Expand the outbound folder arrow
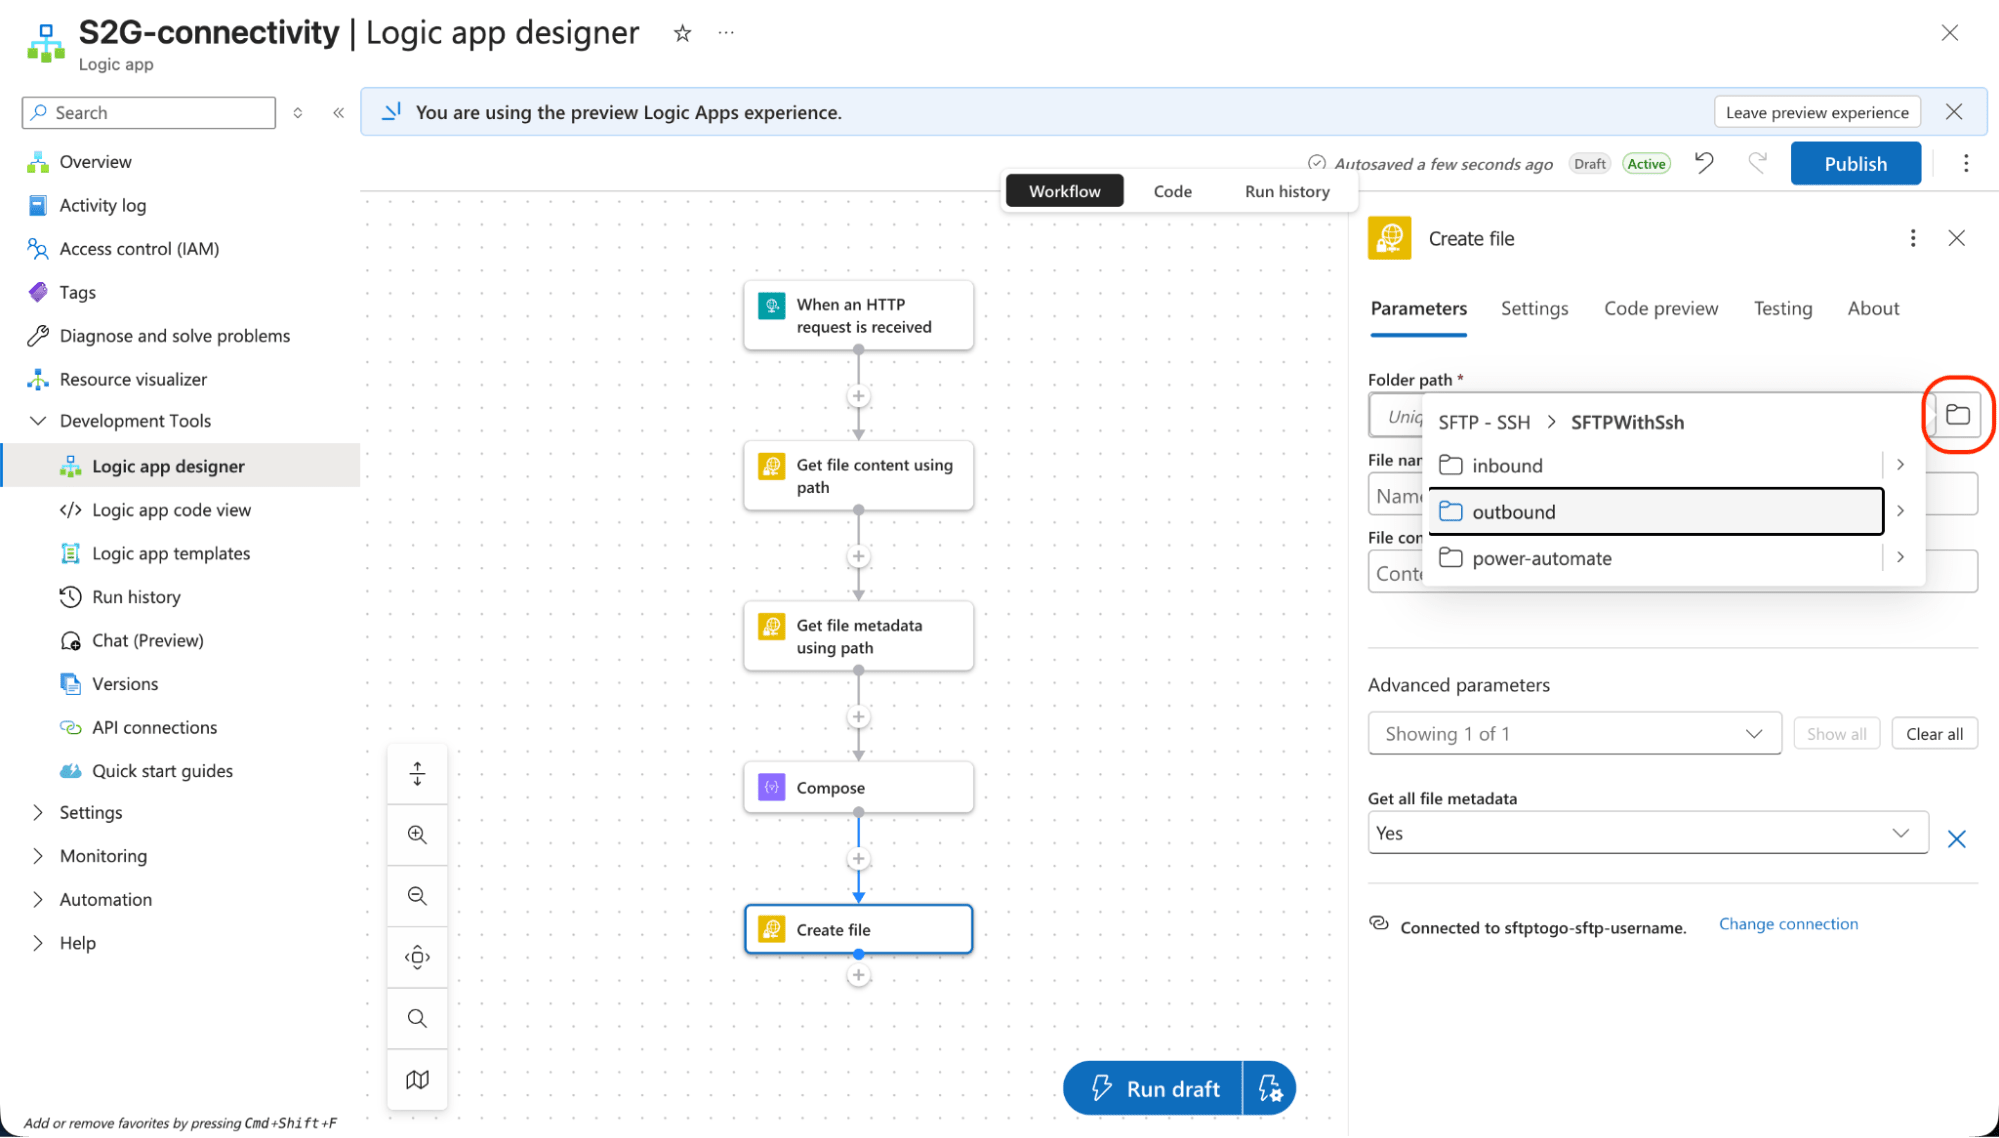 click(x=1901, y=511)
